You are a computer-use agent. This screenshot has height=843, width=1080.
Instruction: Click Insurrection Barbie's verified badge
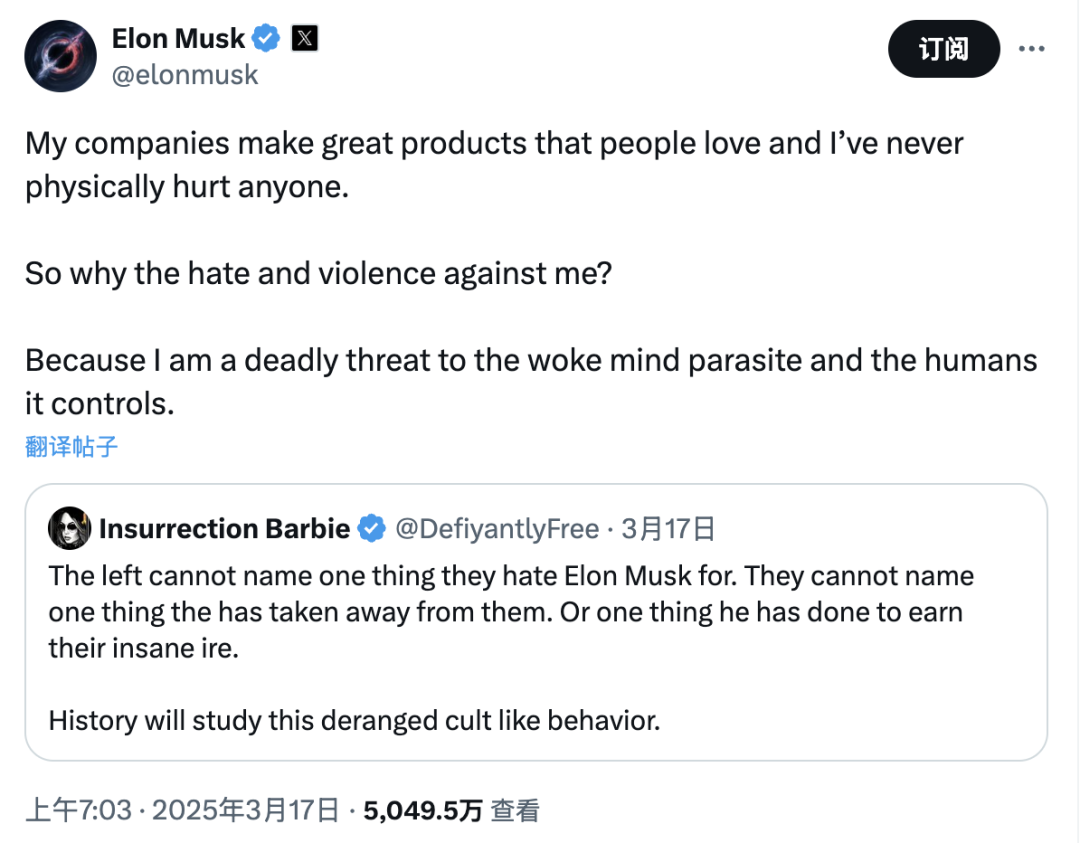tap(372, 528)
